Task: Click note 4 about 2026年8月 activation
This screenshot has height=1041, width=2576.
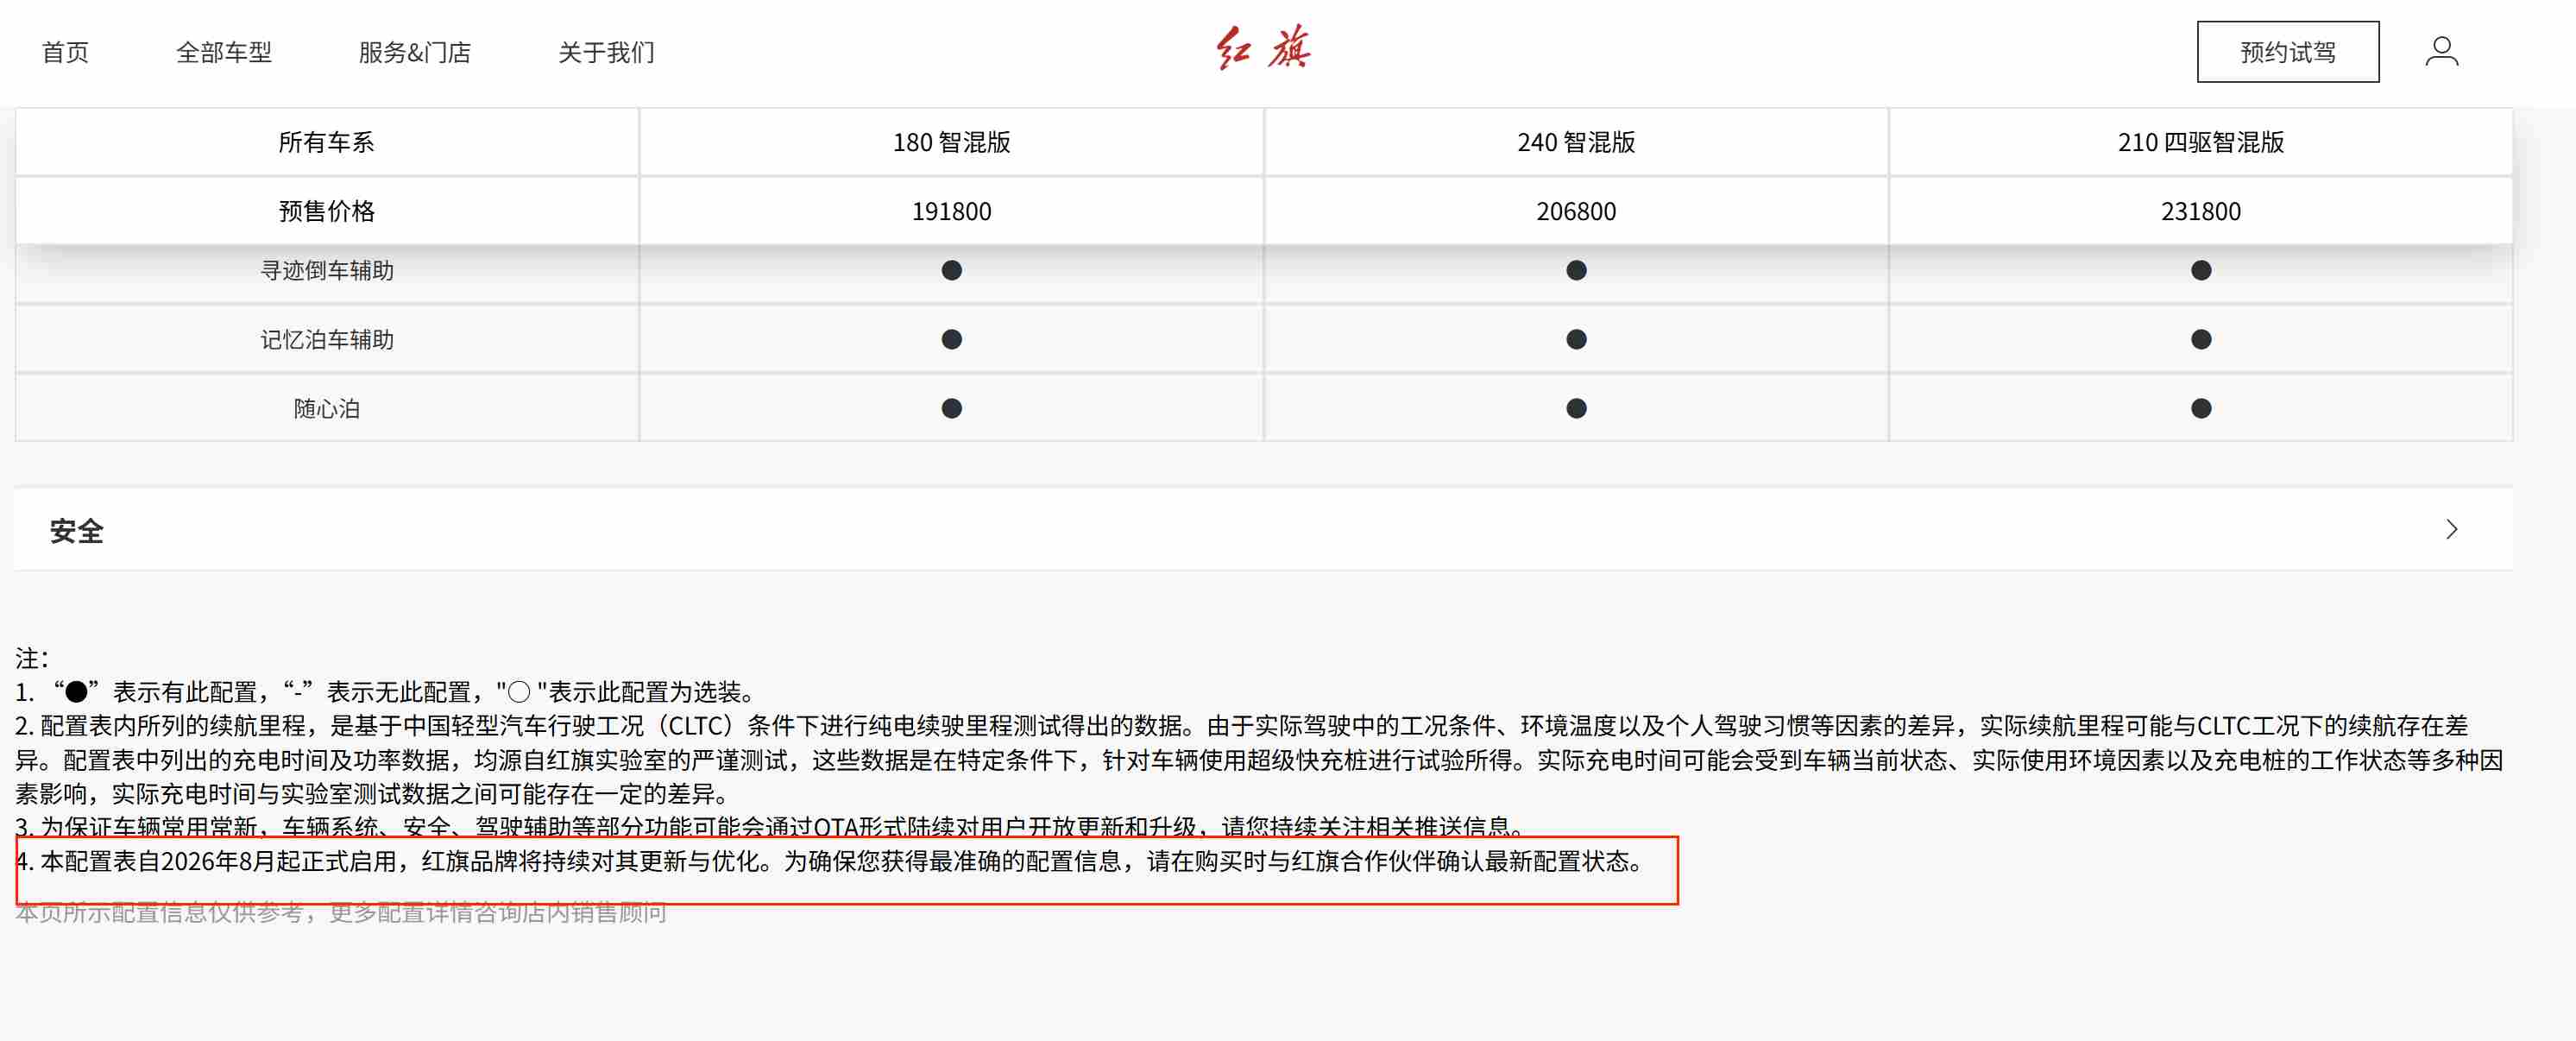Action: coord(831,861)
